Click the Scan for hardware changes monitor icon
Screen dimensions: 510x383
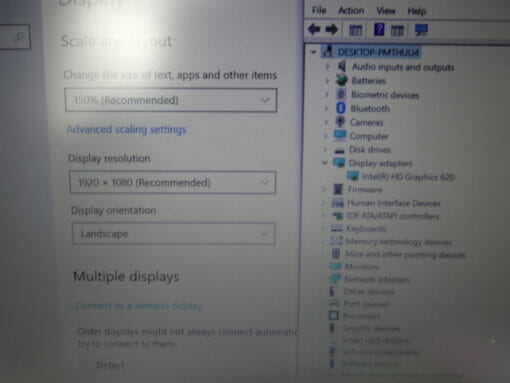click(x=421, y=30)
